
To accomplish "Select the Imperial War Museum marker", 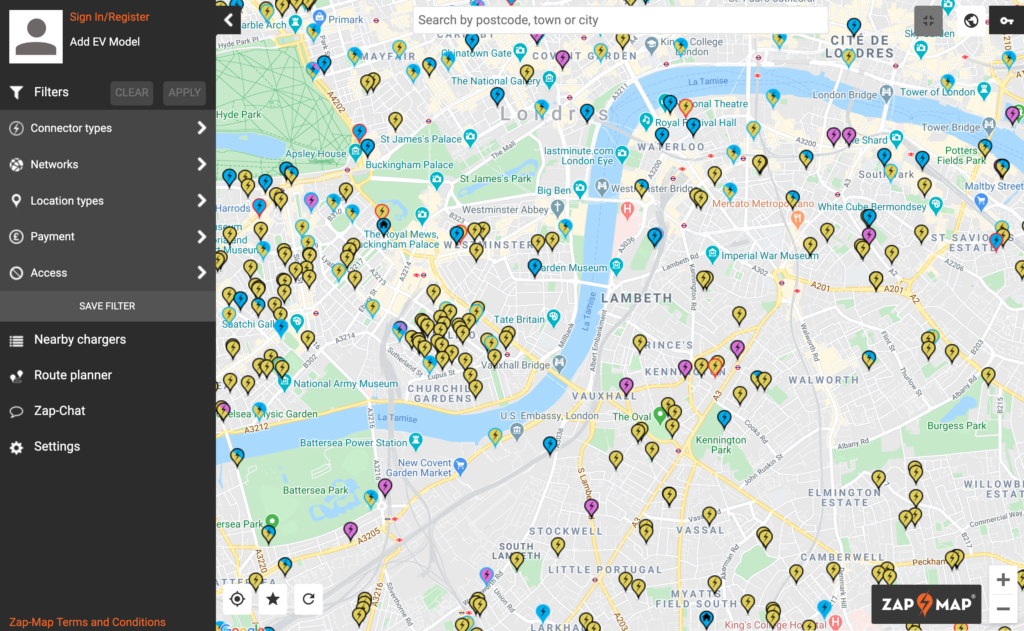I will pyautogui.click(x=712, y=254).
